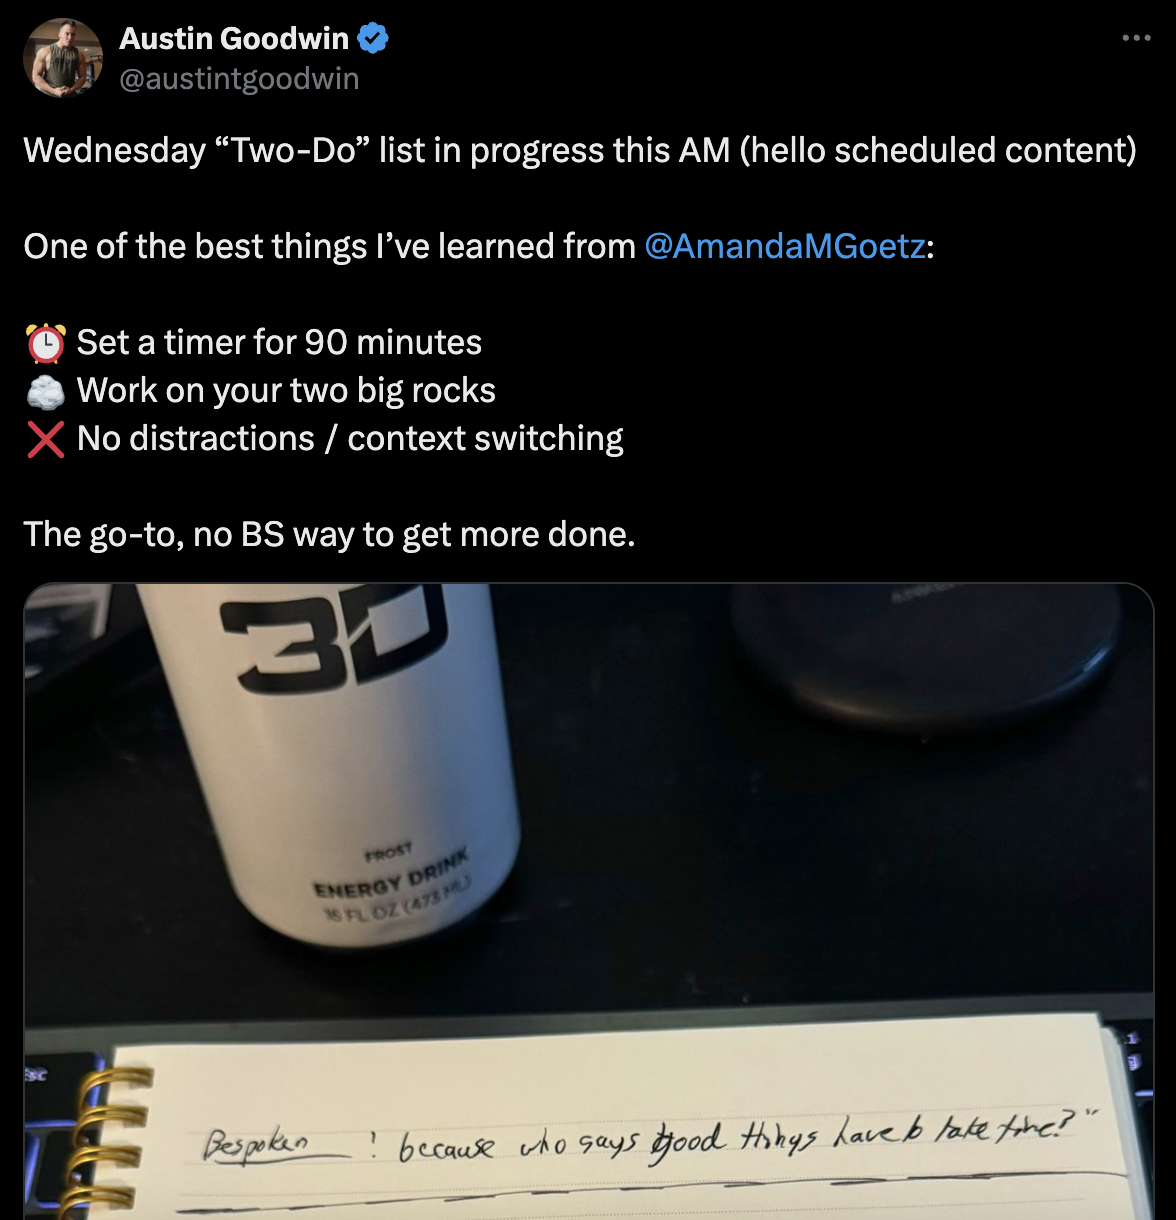Click the rock emoji before "Work on"
The width and height of the screenshot is (1176, 1220).
coord(46,391)
